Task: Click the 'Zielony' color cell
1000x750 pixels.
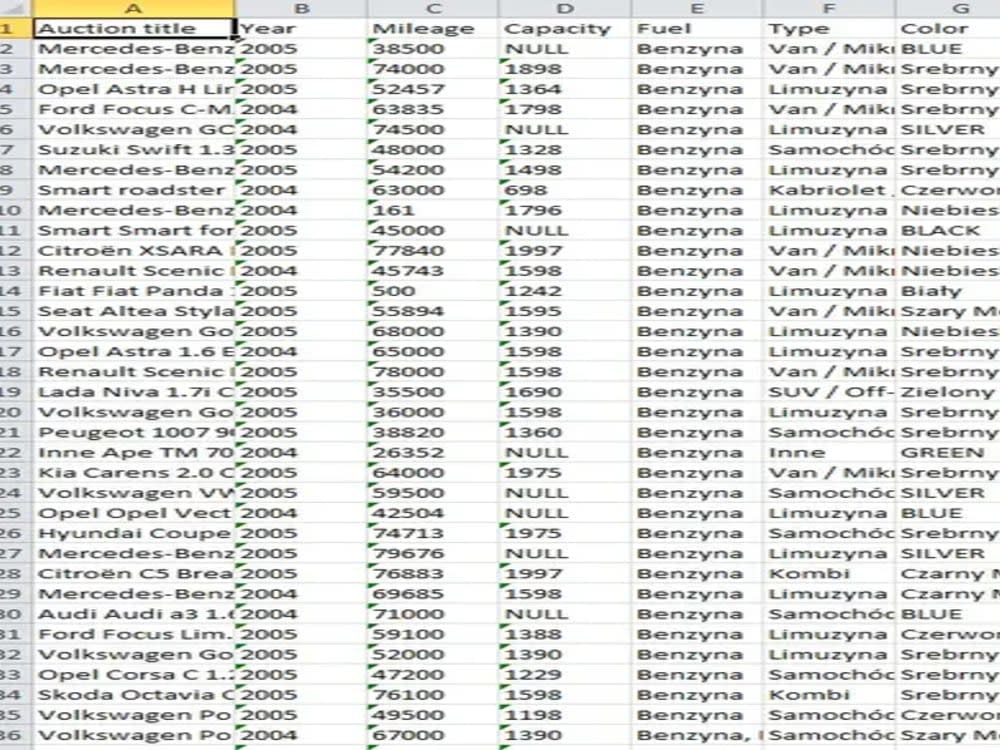Action: [x=948, y=392]
